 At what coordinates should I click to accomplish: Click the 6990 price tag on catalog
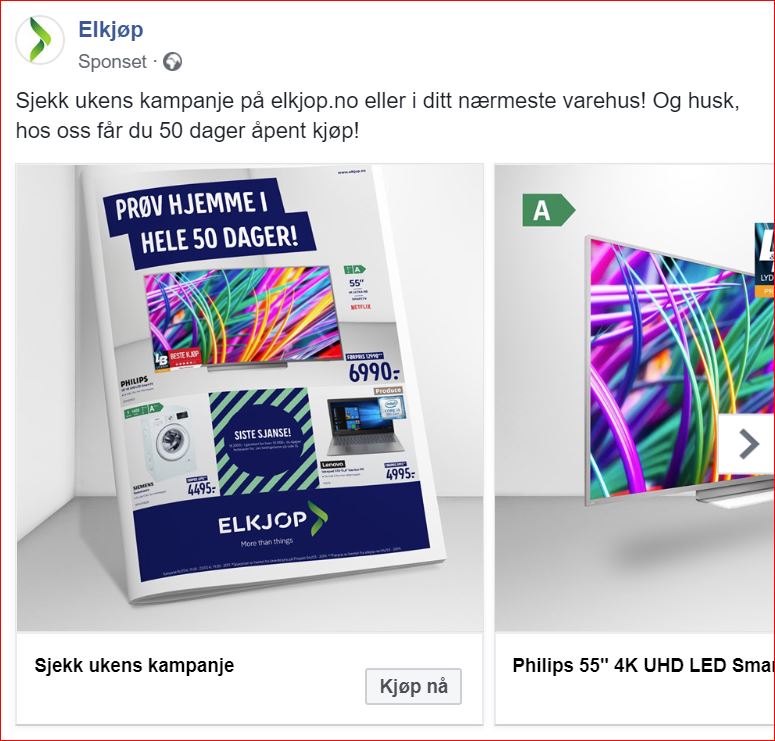(373, 372)
